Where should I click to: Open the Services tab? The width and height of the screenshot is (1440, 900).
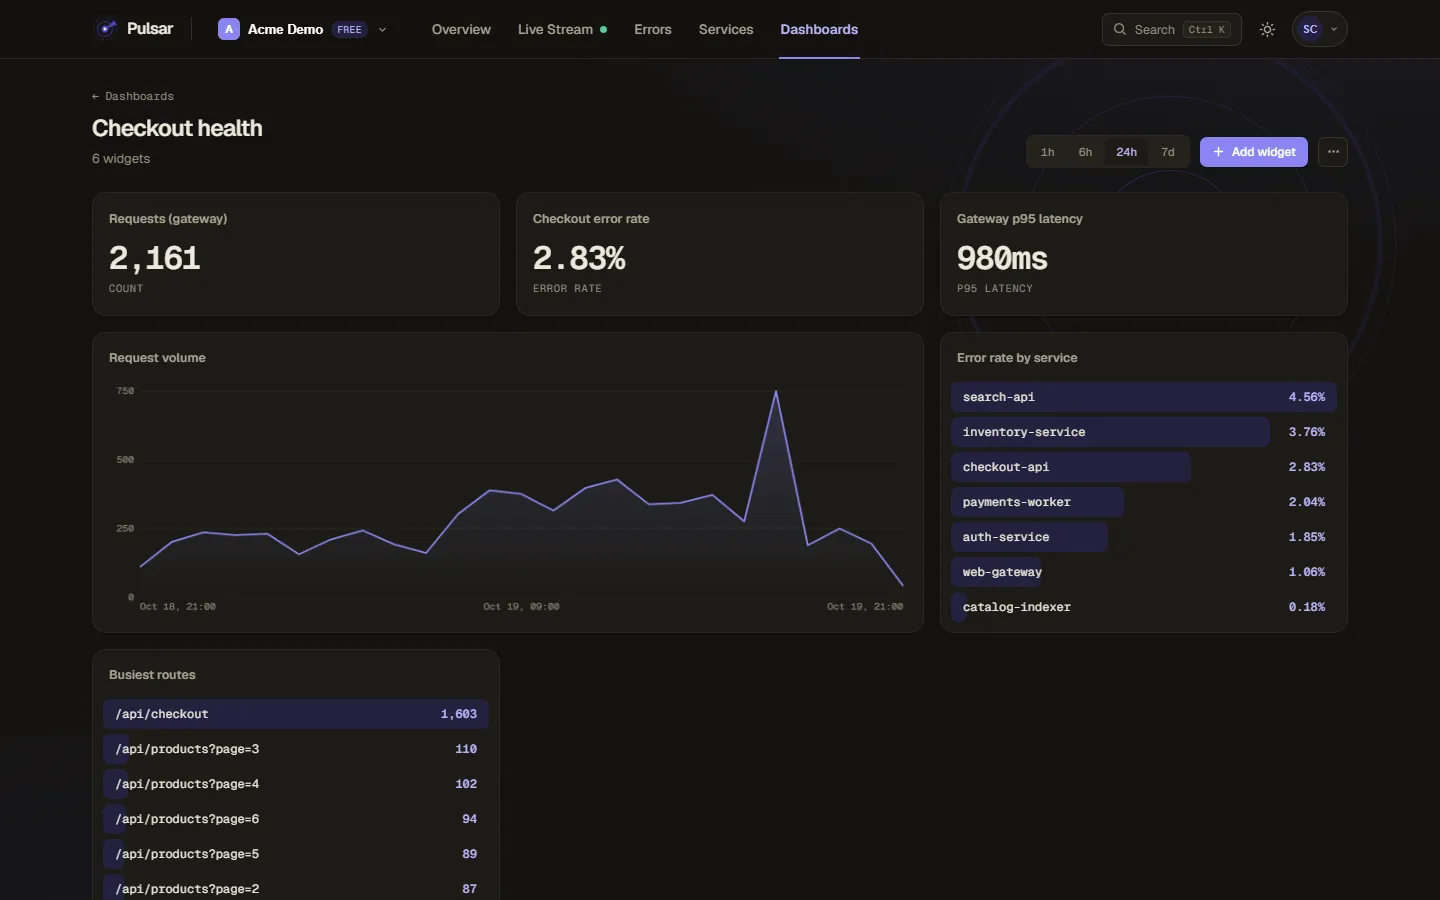tap(725, 29)
